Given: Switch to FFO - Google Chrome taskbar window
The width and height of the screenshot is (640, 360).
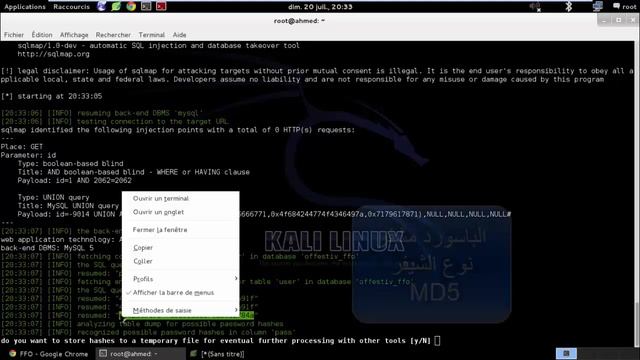Looking at the screenshot, I should point(48,354).
